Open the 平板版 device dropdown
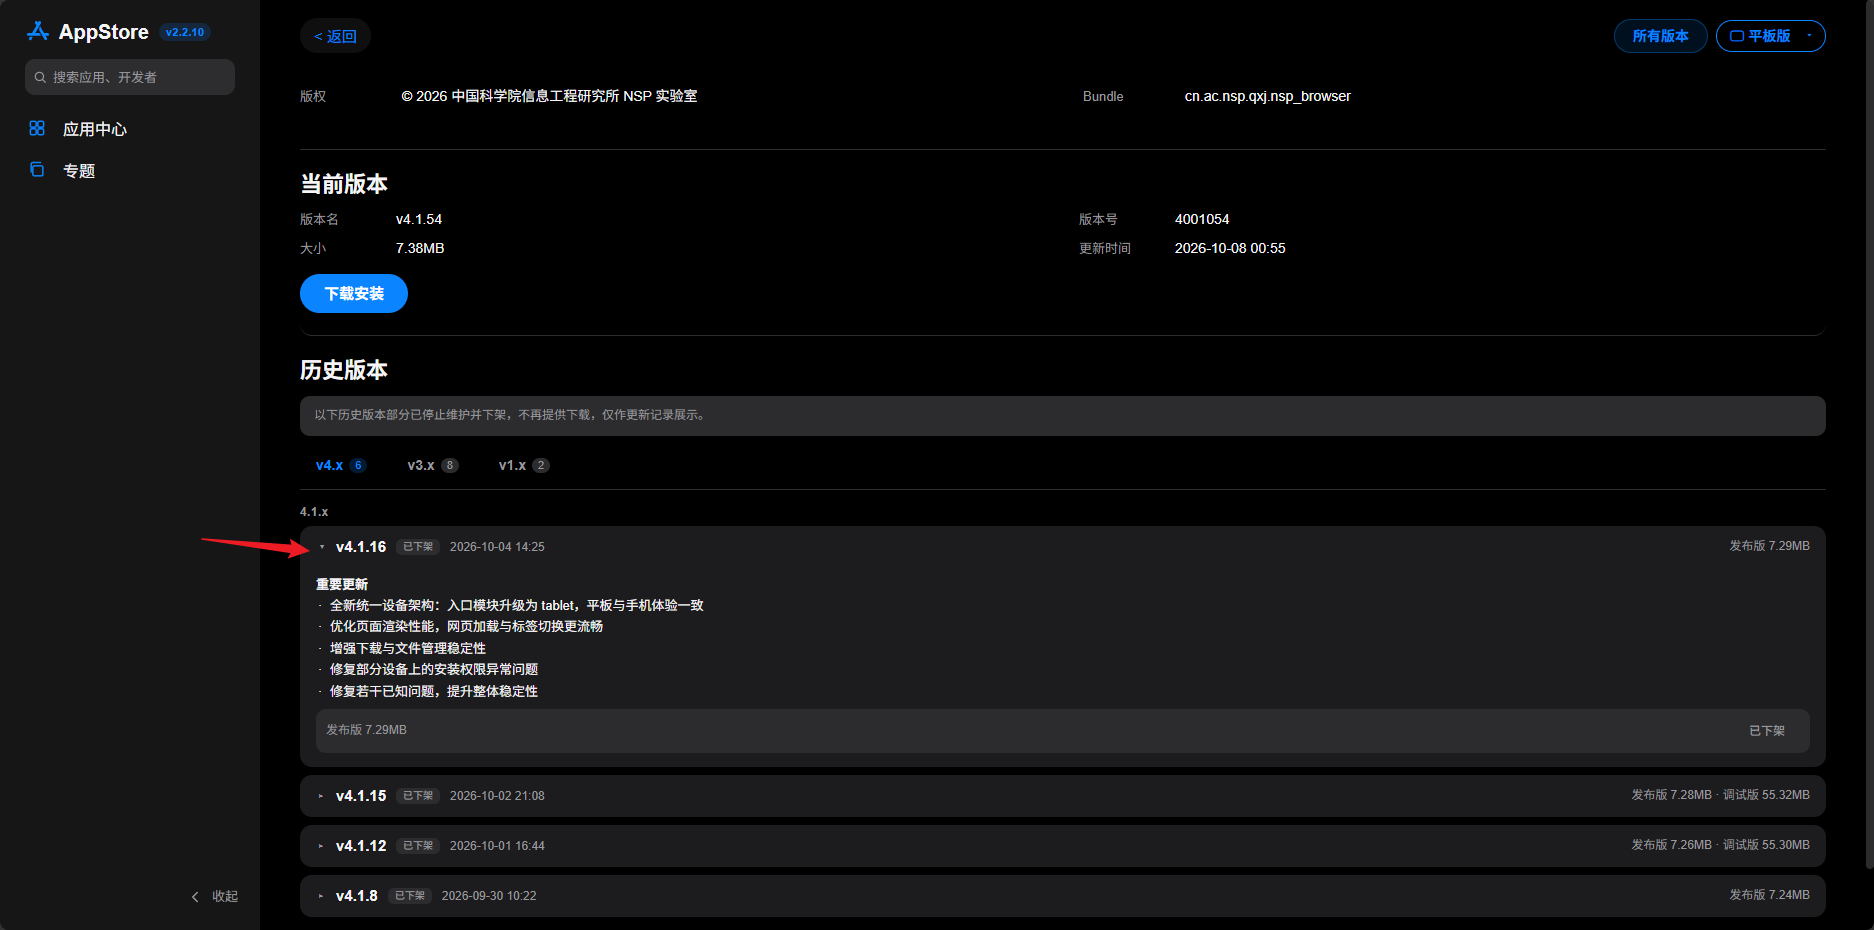Viewport: 1874px width, 930px height. pyautogui.click(x=1770, y=36)
